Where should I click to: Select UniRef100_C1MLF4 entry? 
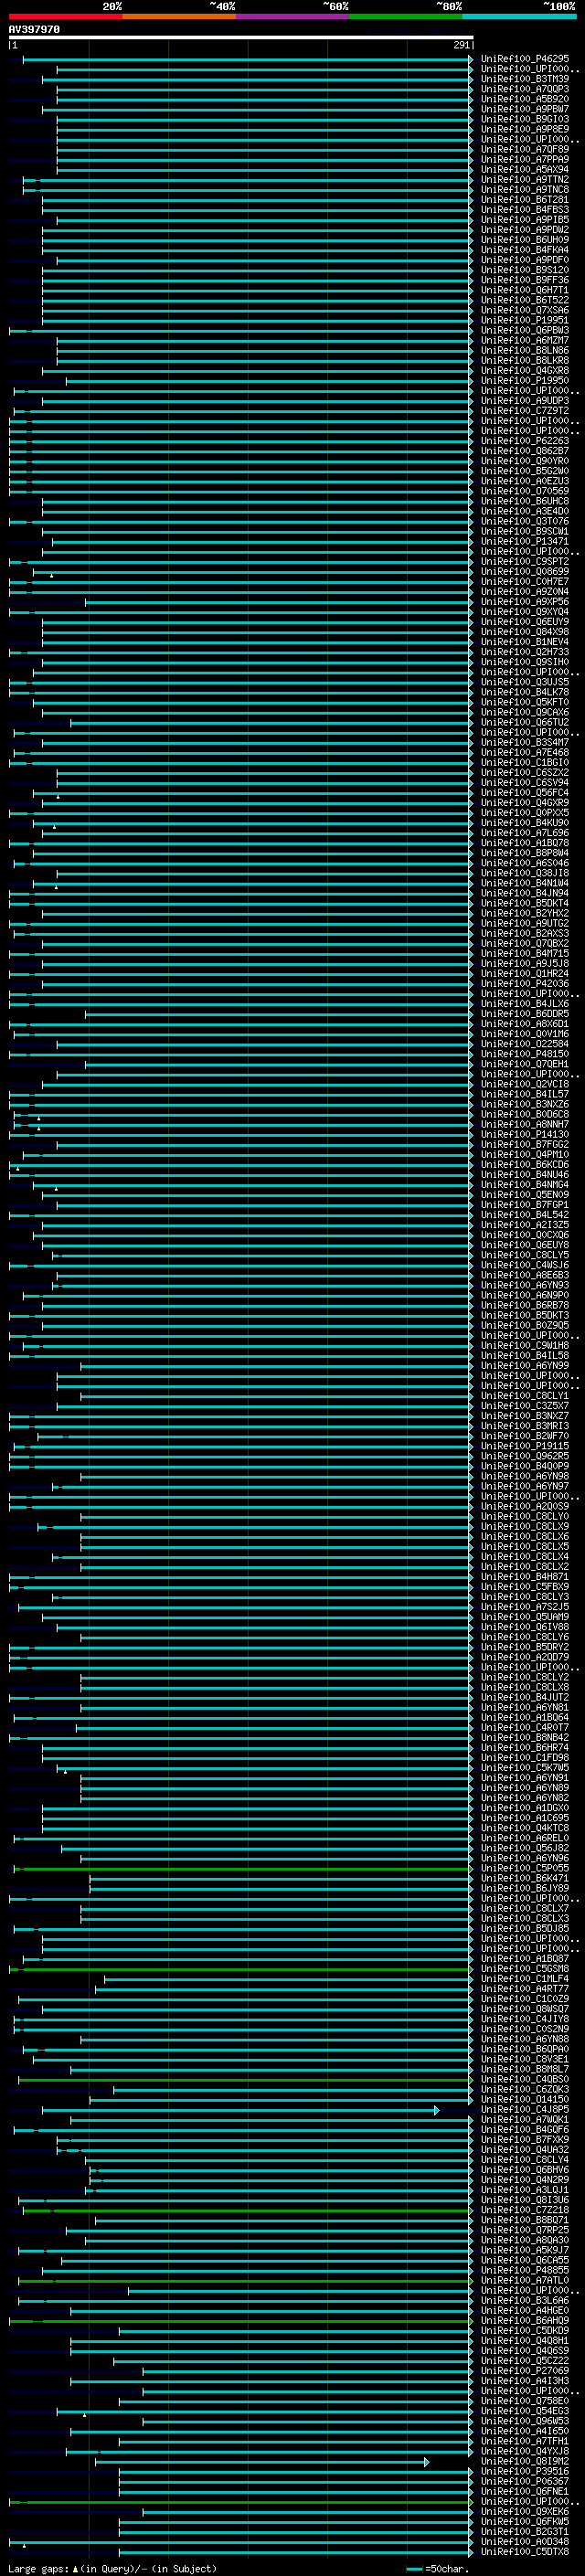[x=524, y=1978]
